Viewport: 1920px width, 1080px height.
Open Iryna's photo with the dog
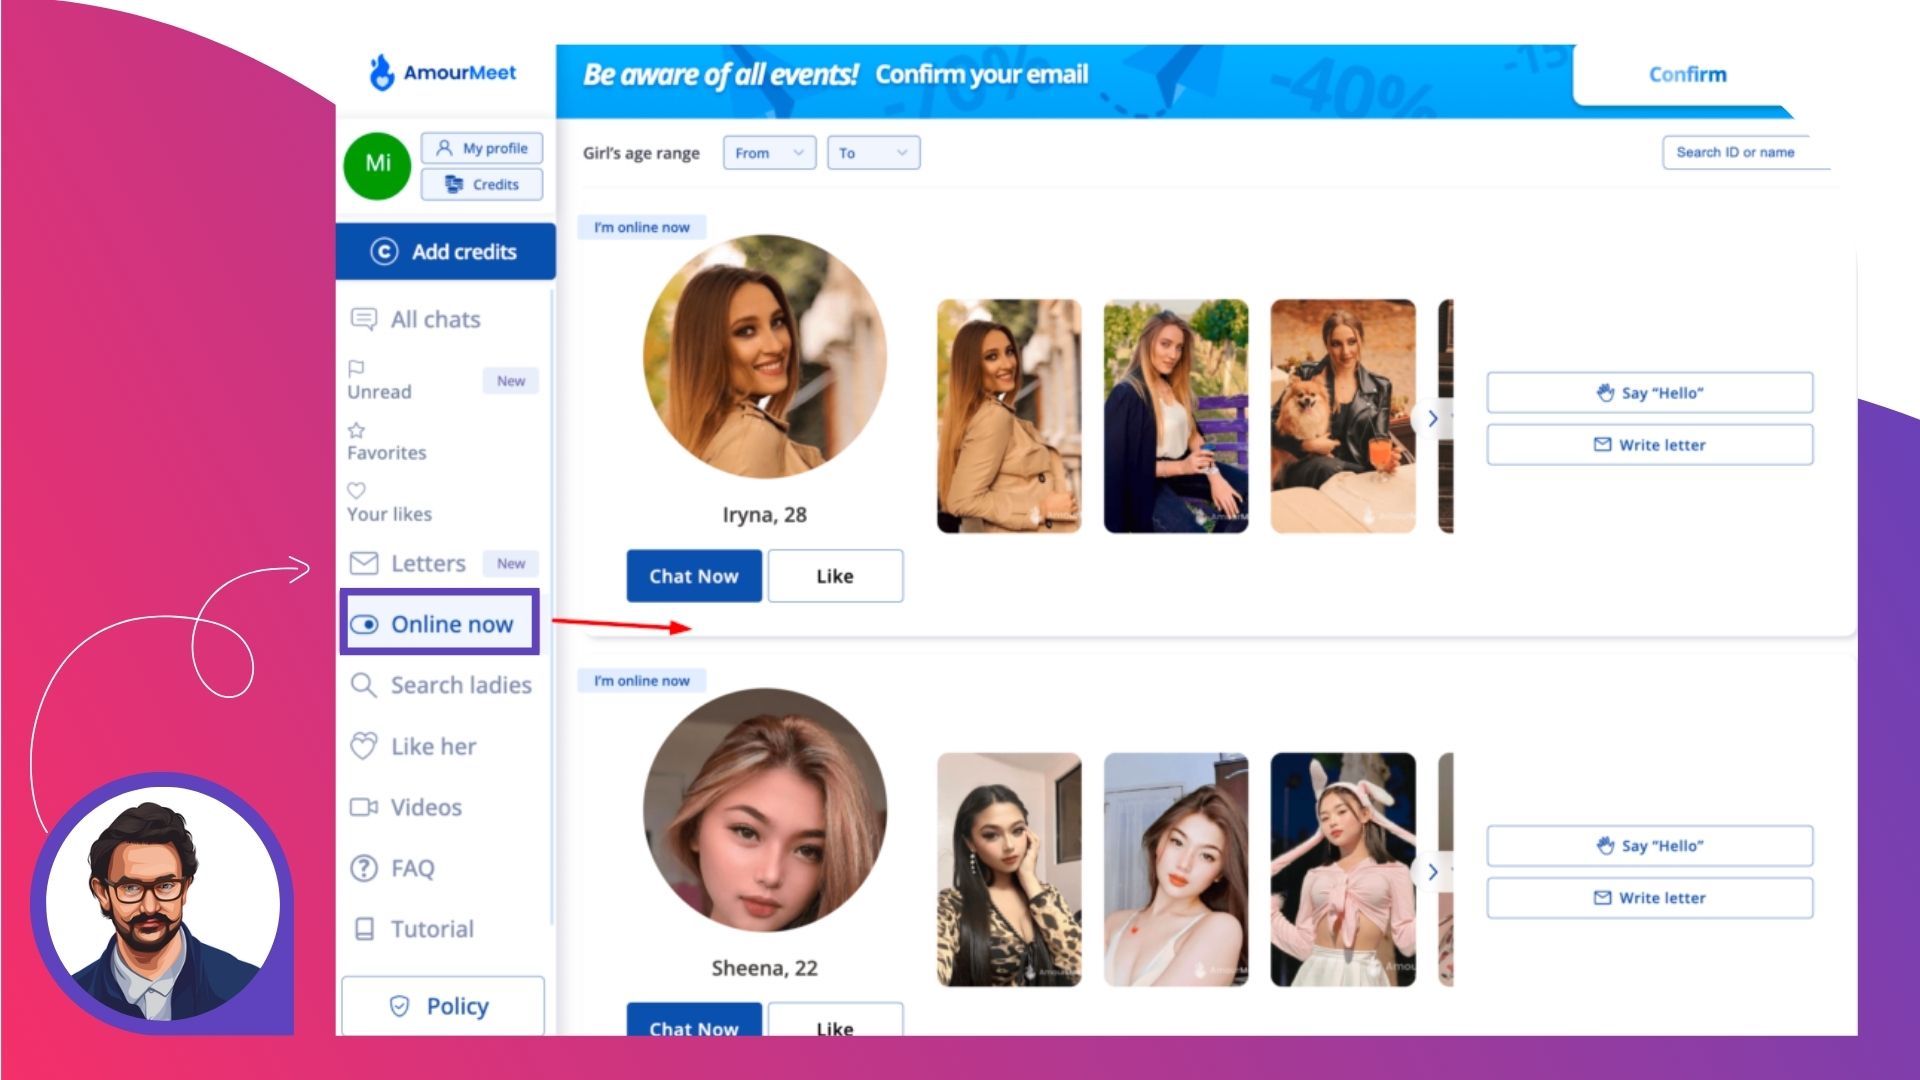(1343, 416)
